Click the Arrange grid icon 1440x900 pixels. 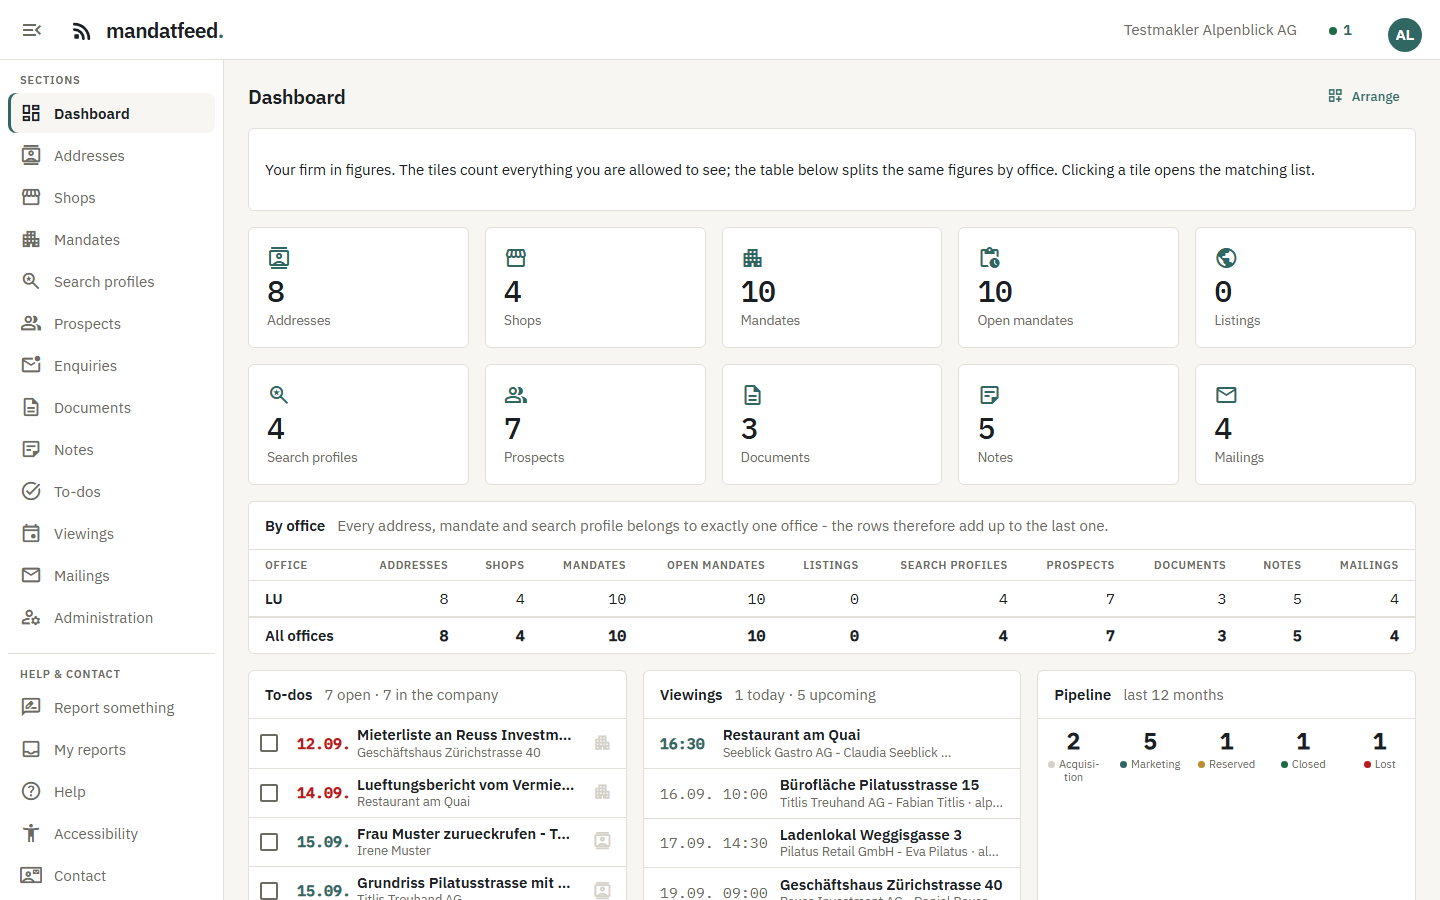[x=1335, y=96]
